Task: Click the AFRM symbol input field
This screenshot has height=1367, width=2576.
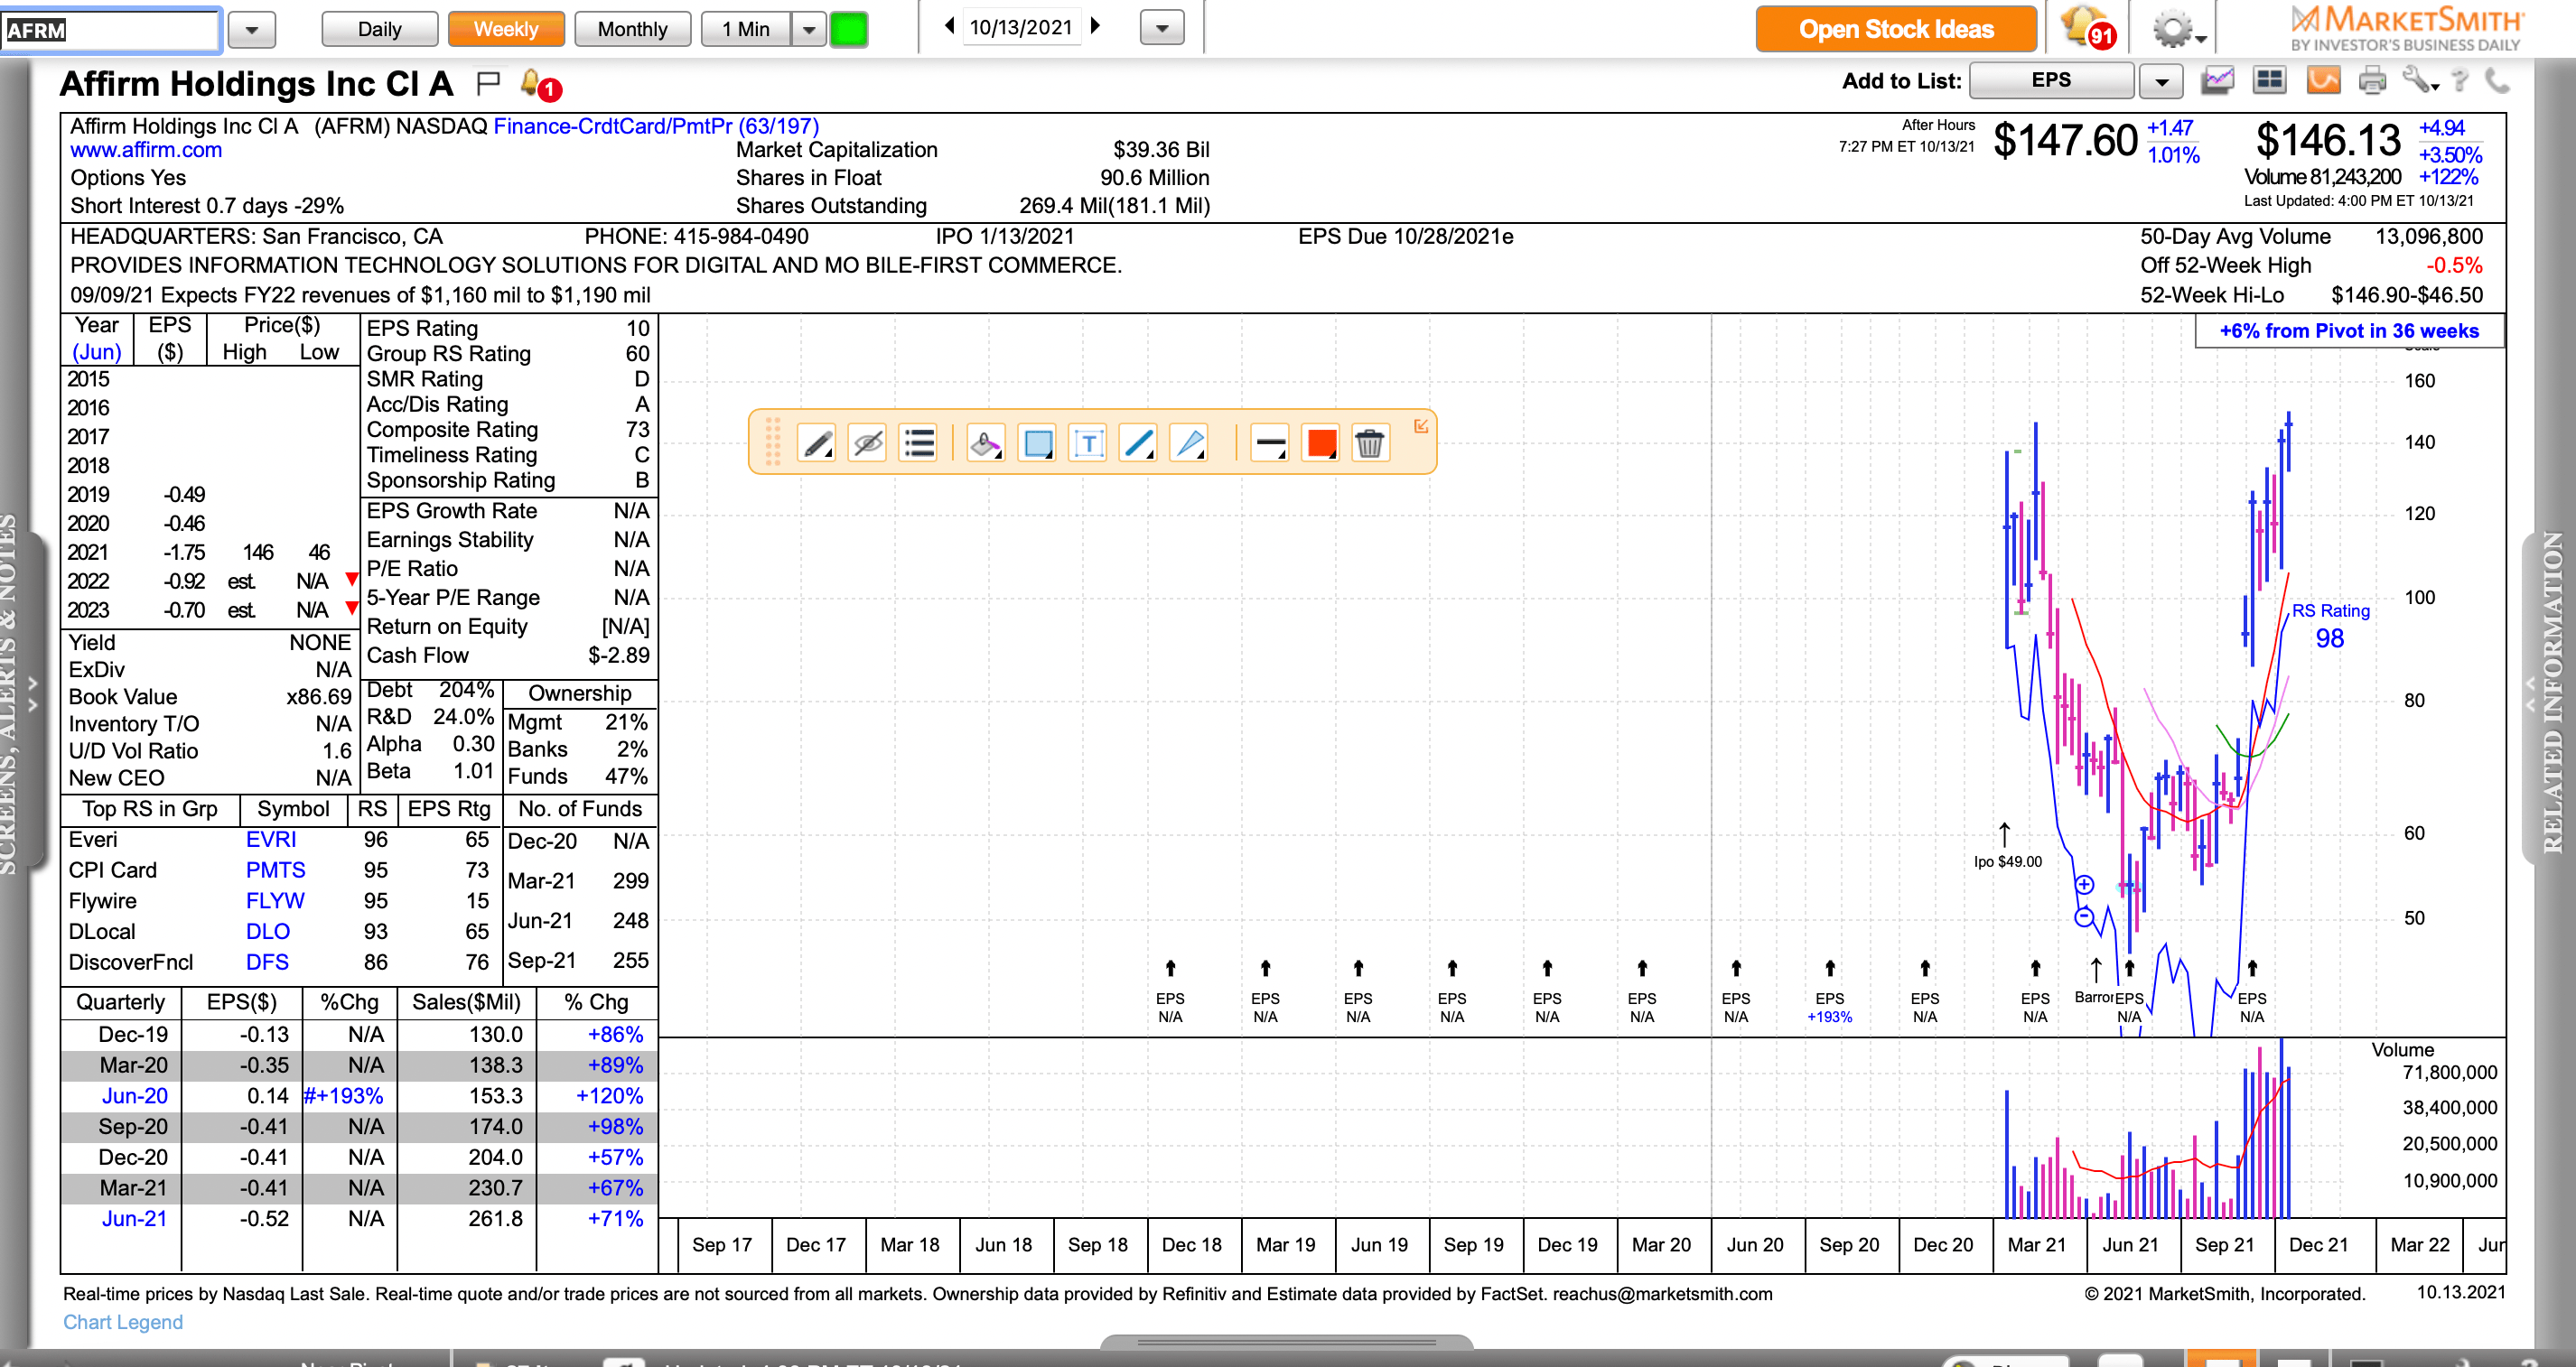Action: point(110,30)
